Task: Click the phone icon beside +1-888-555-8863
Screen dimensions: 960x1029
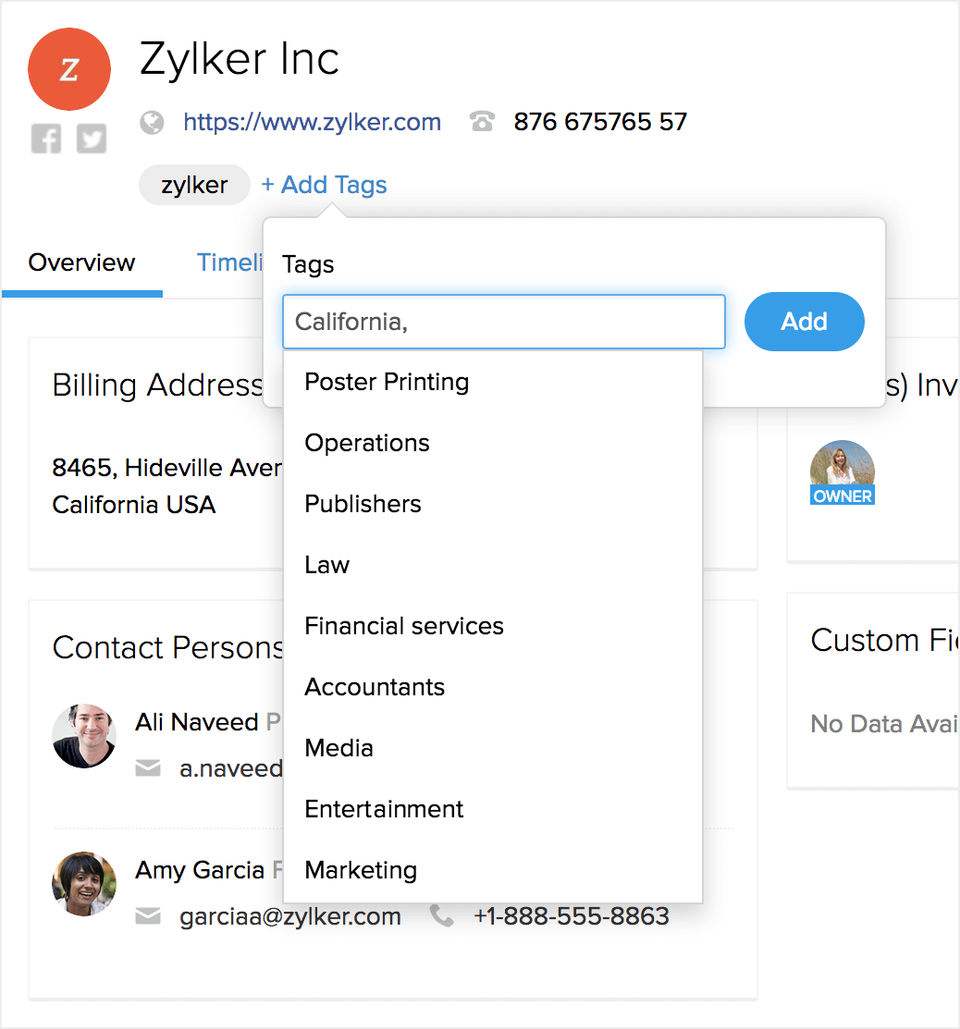Action: pos(441,916)
